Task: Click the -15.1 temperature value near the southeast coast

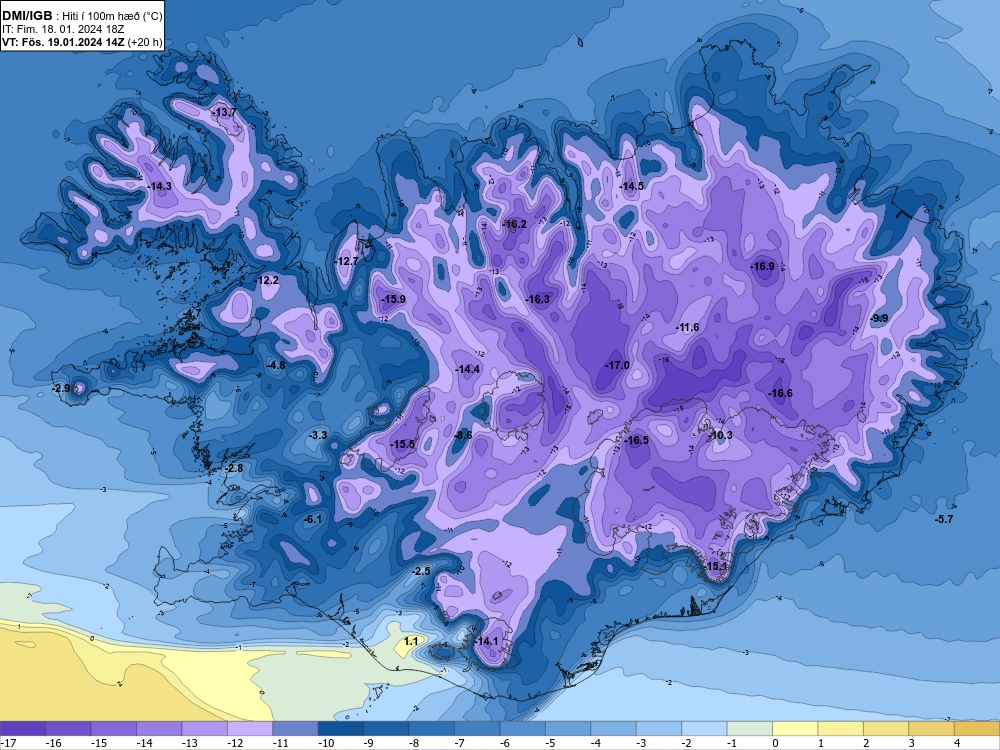Action: click(716, 566)
